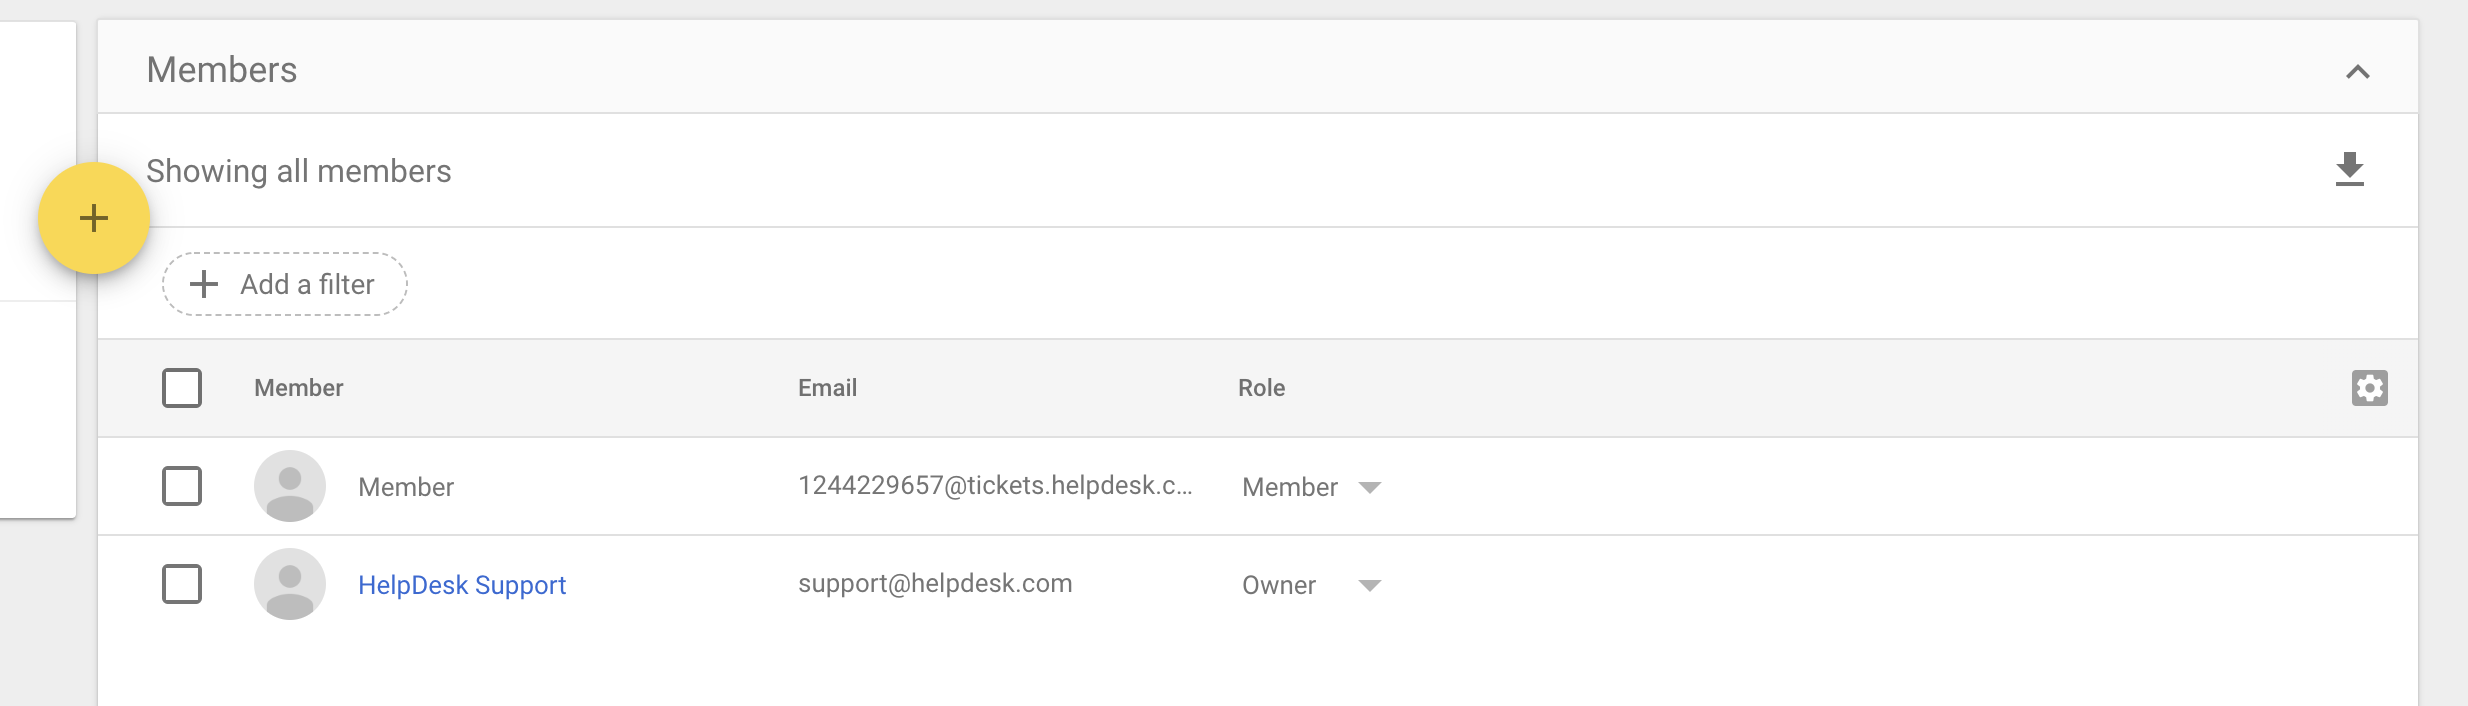Click the Members section title

click(222, 70)
